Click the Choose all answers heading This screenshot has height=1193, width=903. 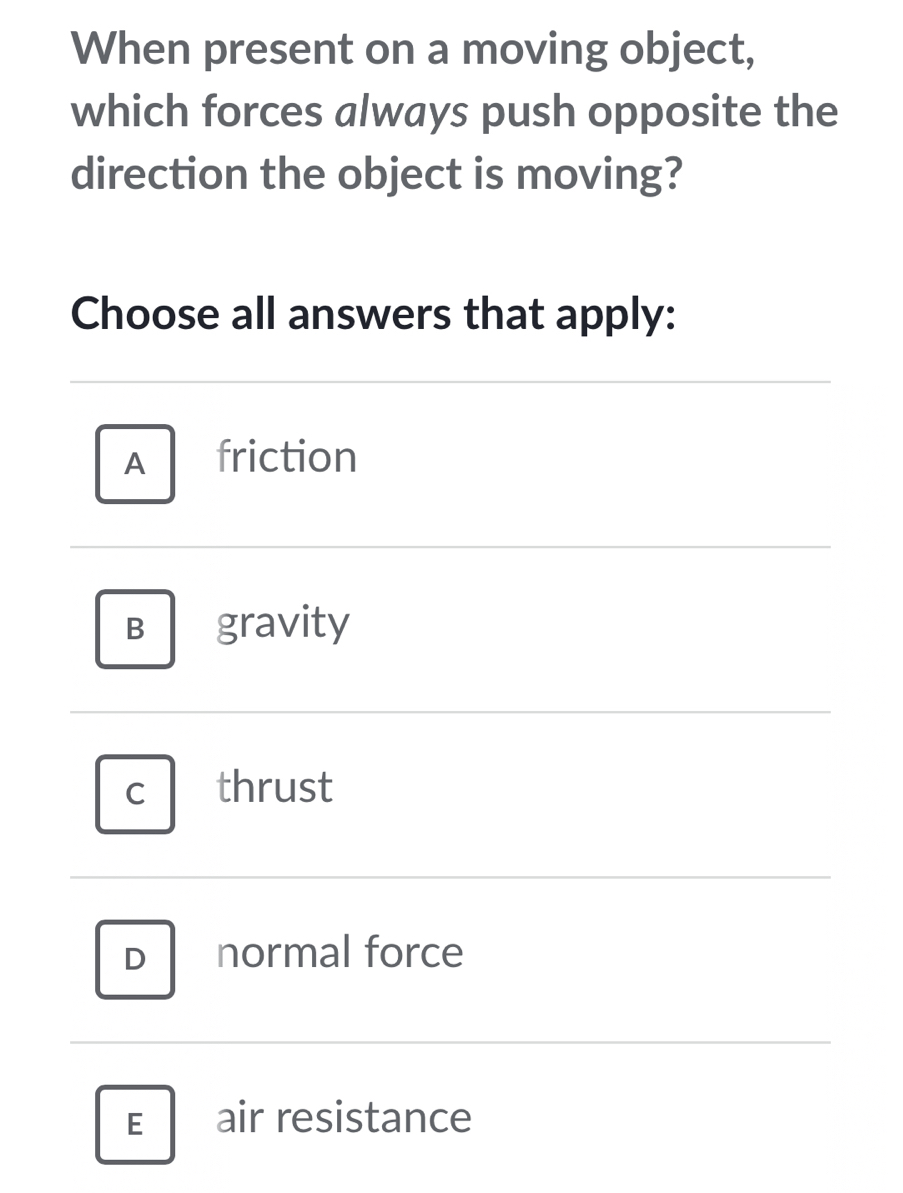(374, 315)
